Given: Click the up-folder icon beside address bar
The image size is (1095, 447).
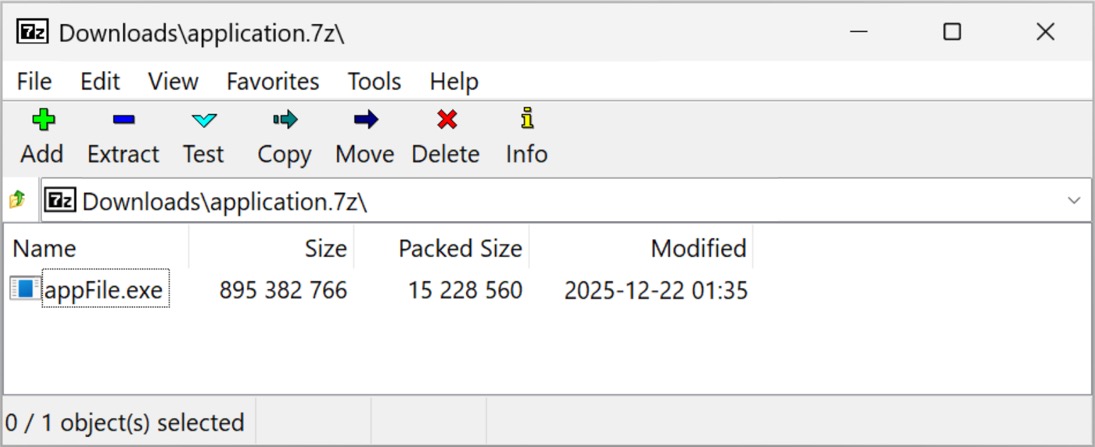Looking at the screenshot, I should [17, 200].
